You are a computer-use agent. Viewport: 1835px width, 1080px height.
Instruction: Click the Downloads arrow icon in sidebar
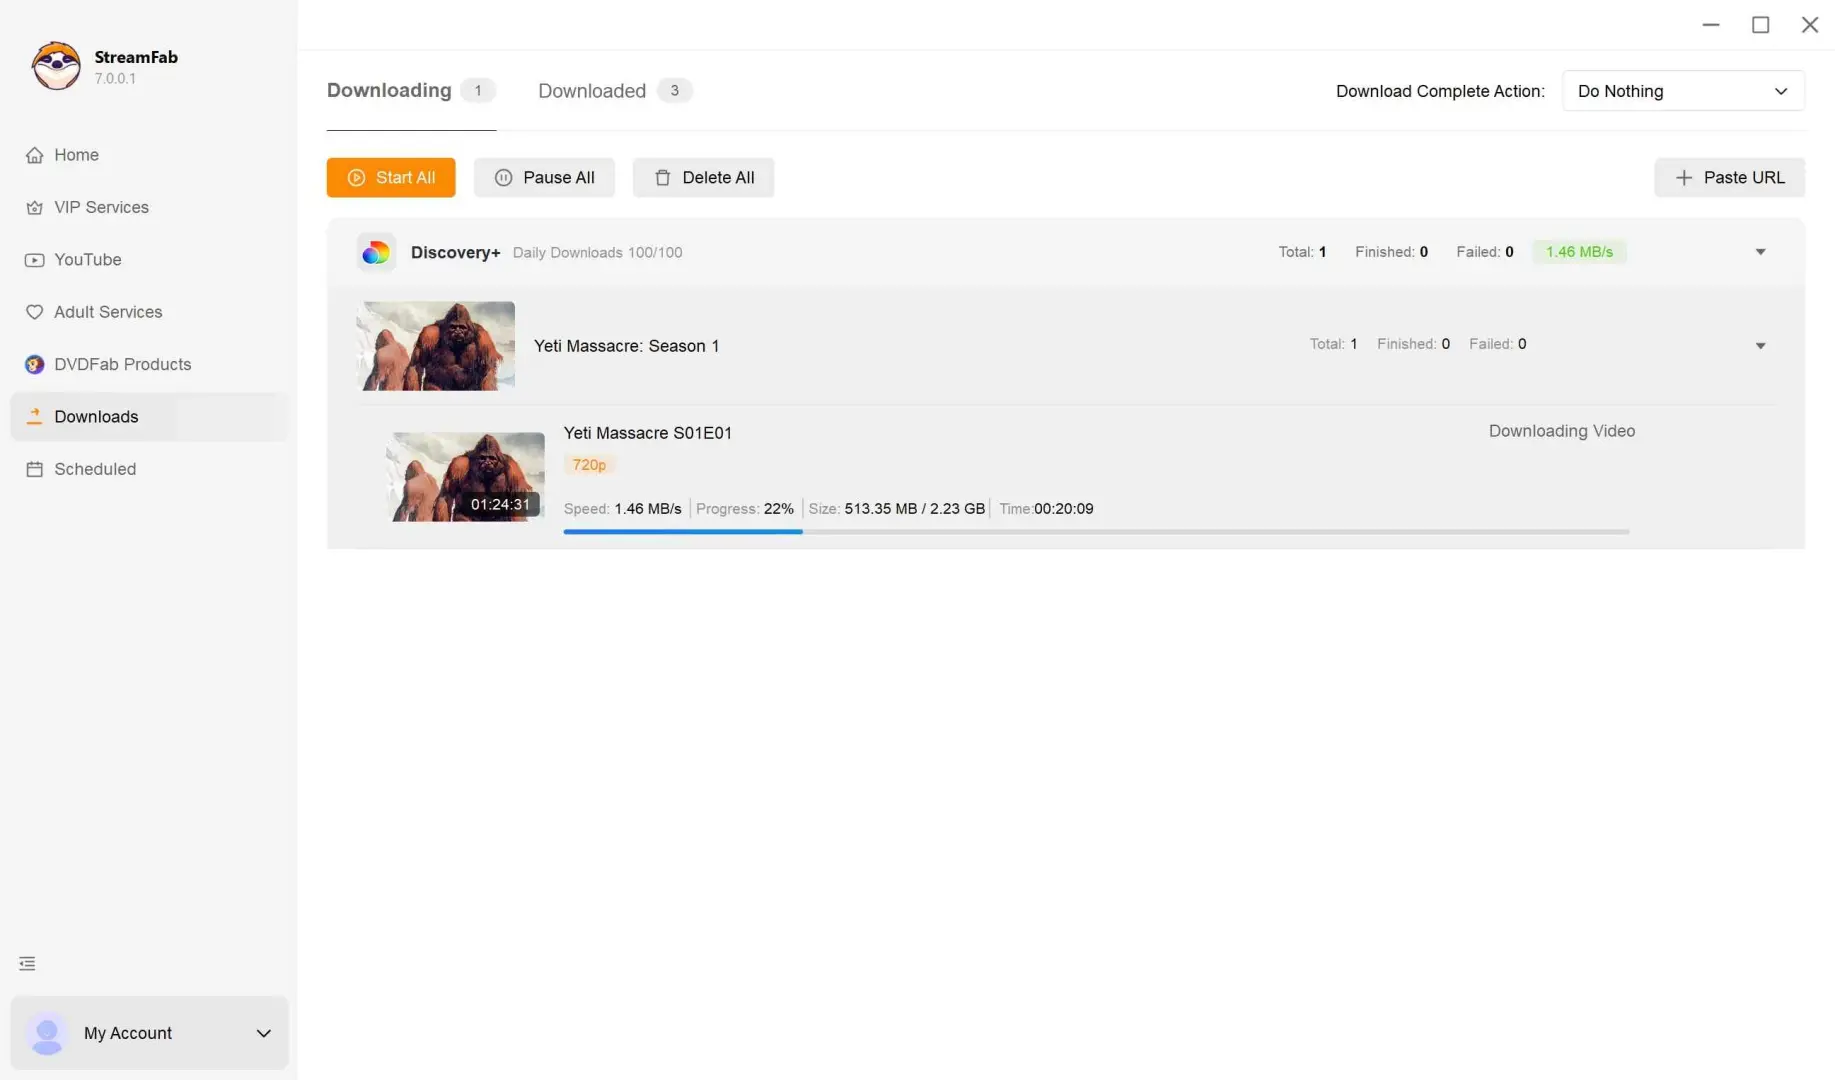click(x=34, y=416)
